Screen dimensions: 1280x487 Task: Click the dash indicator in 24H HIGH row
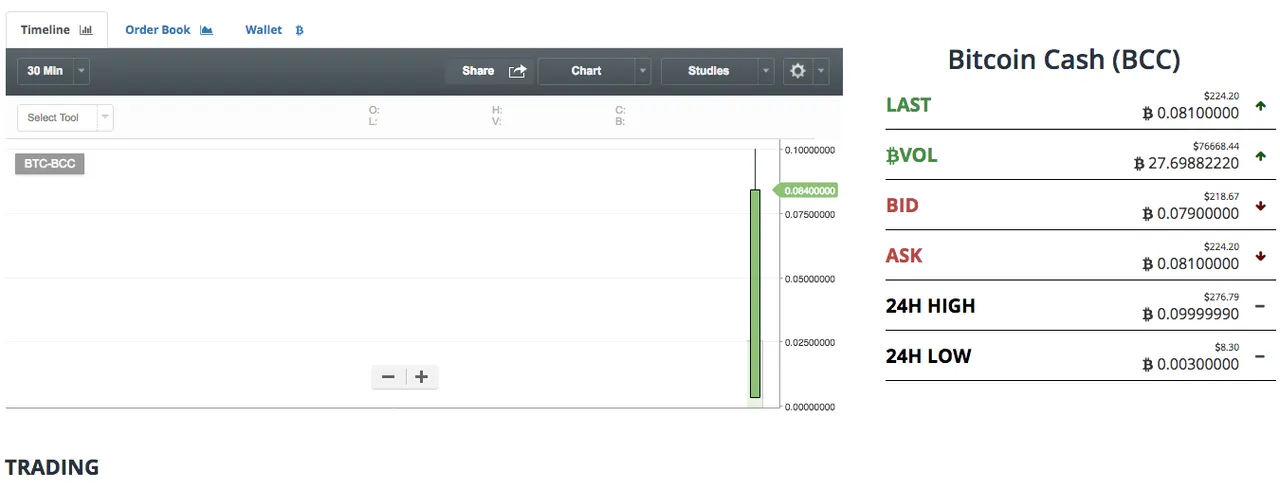point(1260,305)
